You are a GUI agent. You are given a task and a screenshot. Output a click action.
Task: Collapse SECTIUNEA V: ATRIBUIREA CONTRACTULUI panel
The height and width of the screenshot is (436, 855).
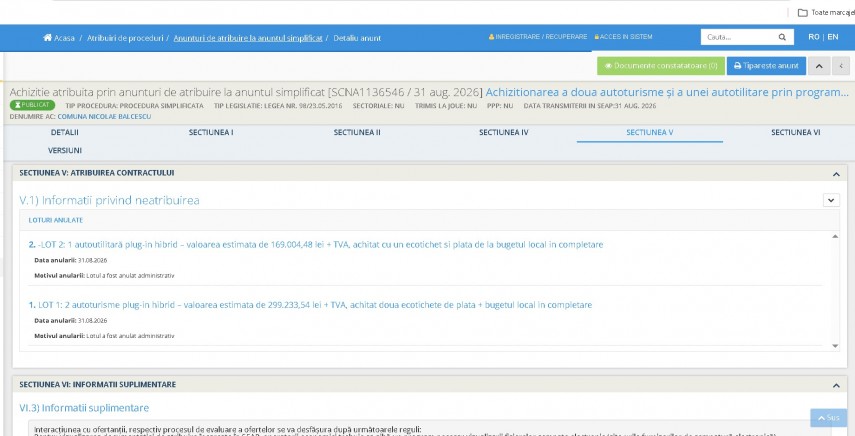click(x=836, y=174)
